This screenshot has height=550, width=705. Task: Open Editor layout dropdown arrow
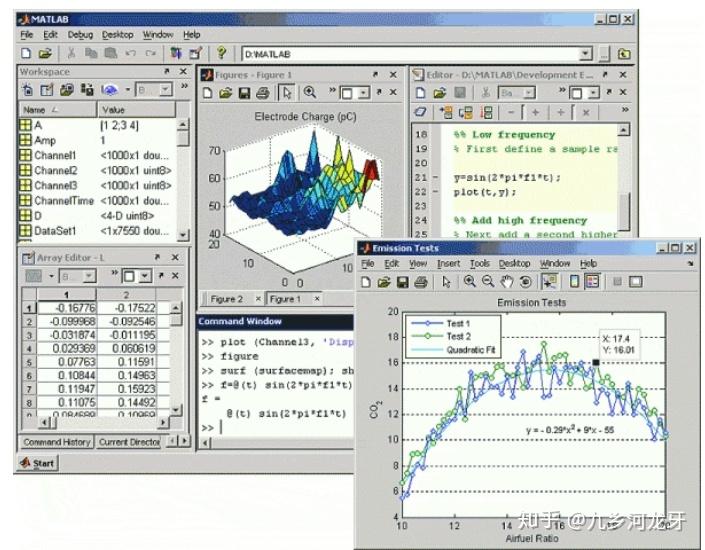pyautogui.click(x=593, y=93)
